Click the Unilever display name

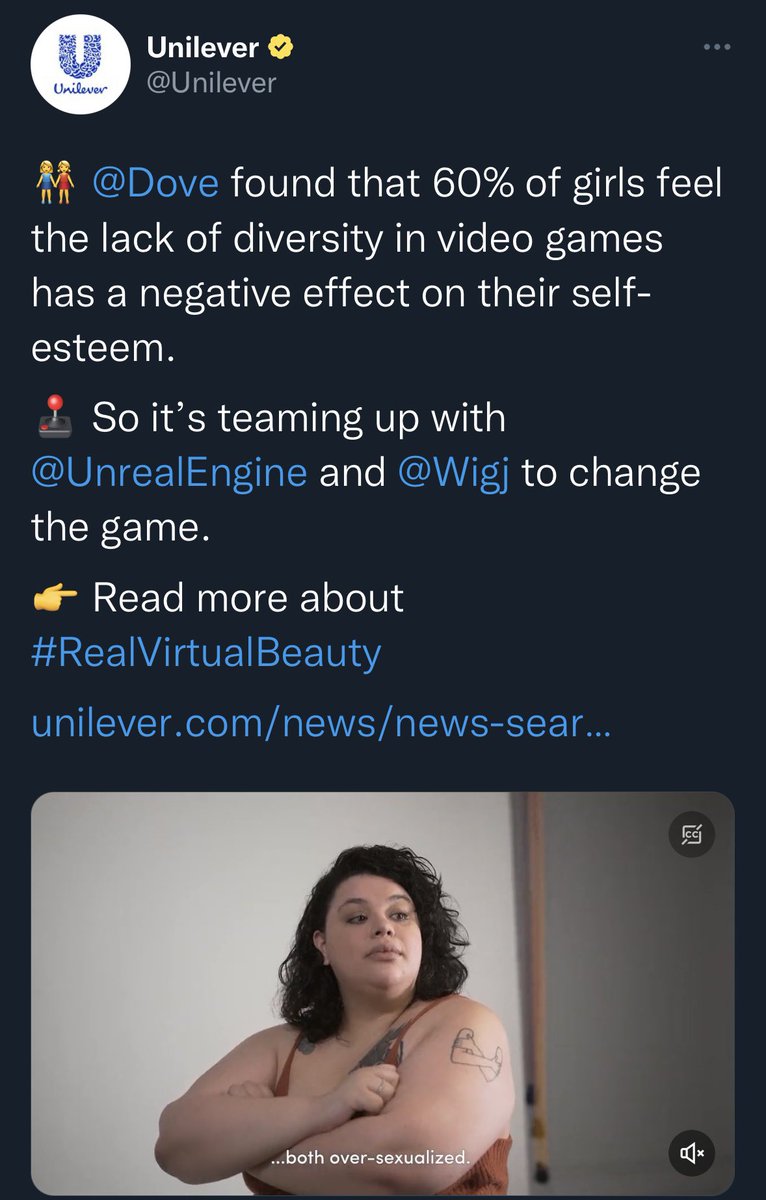(203, 47)
